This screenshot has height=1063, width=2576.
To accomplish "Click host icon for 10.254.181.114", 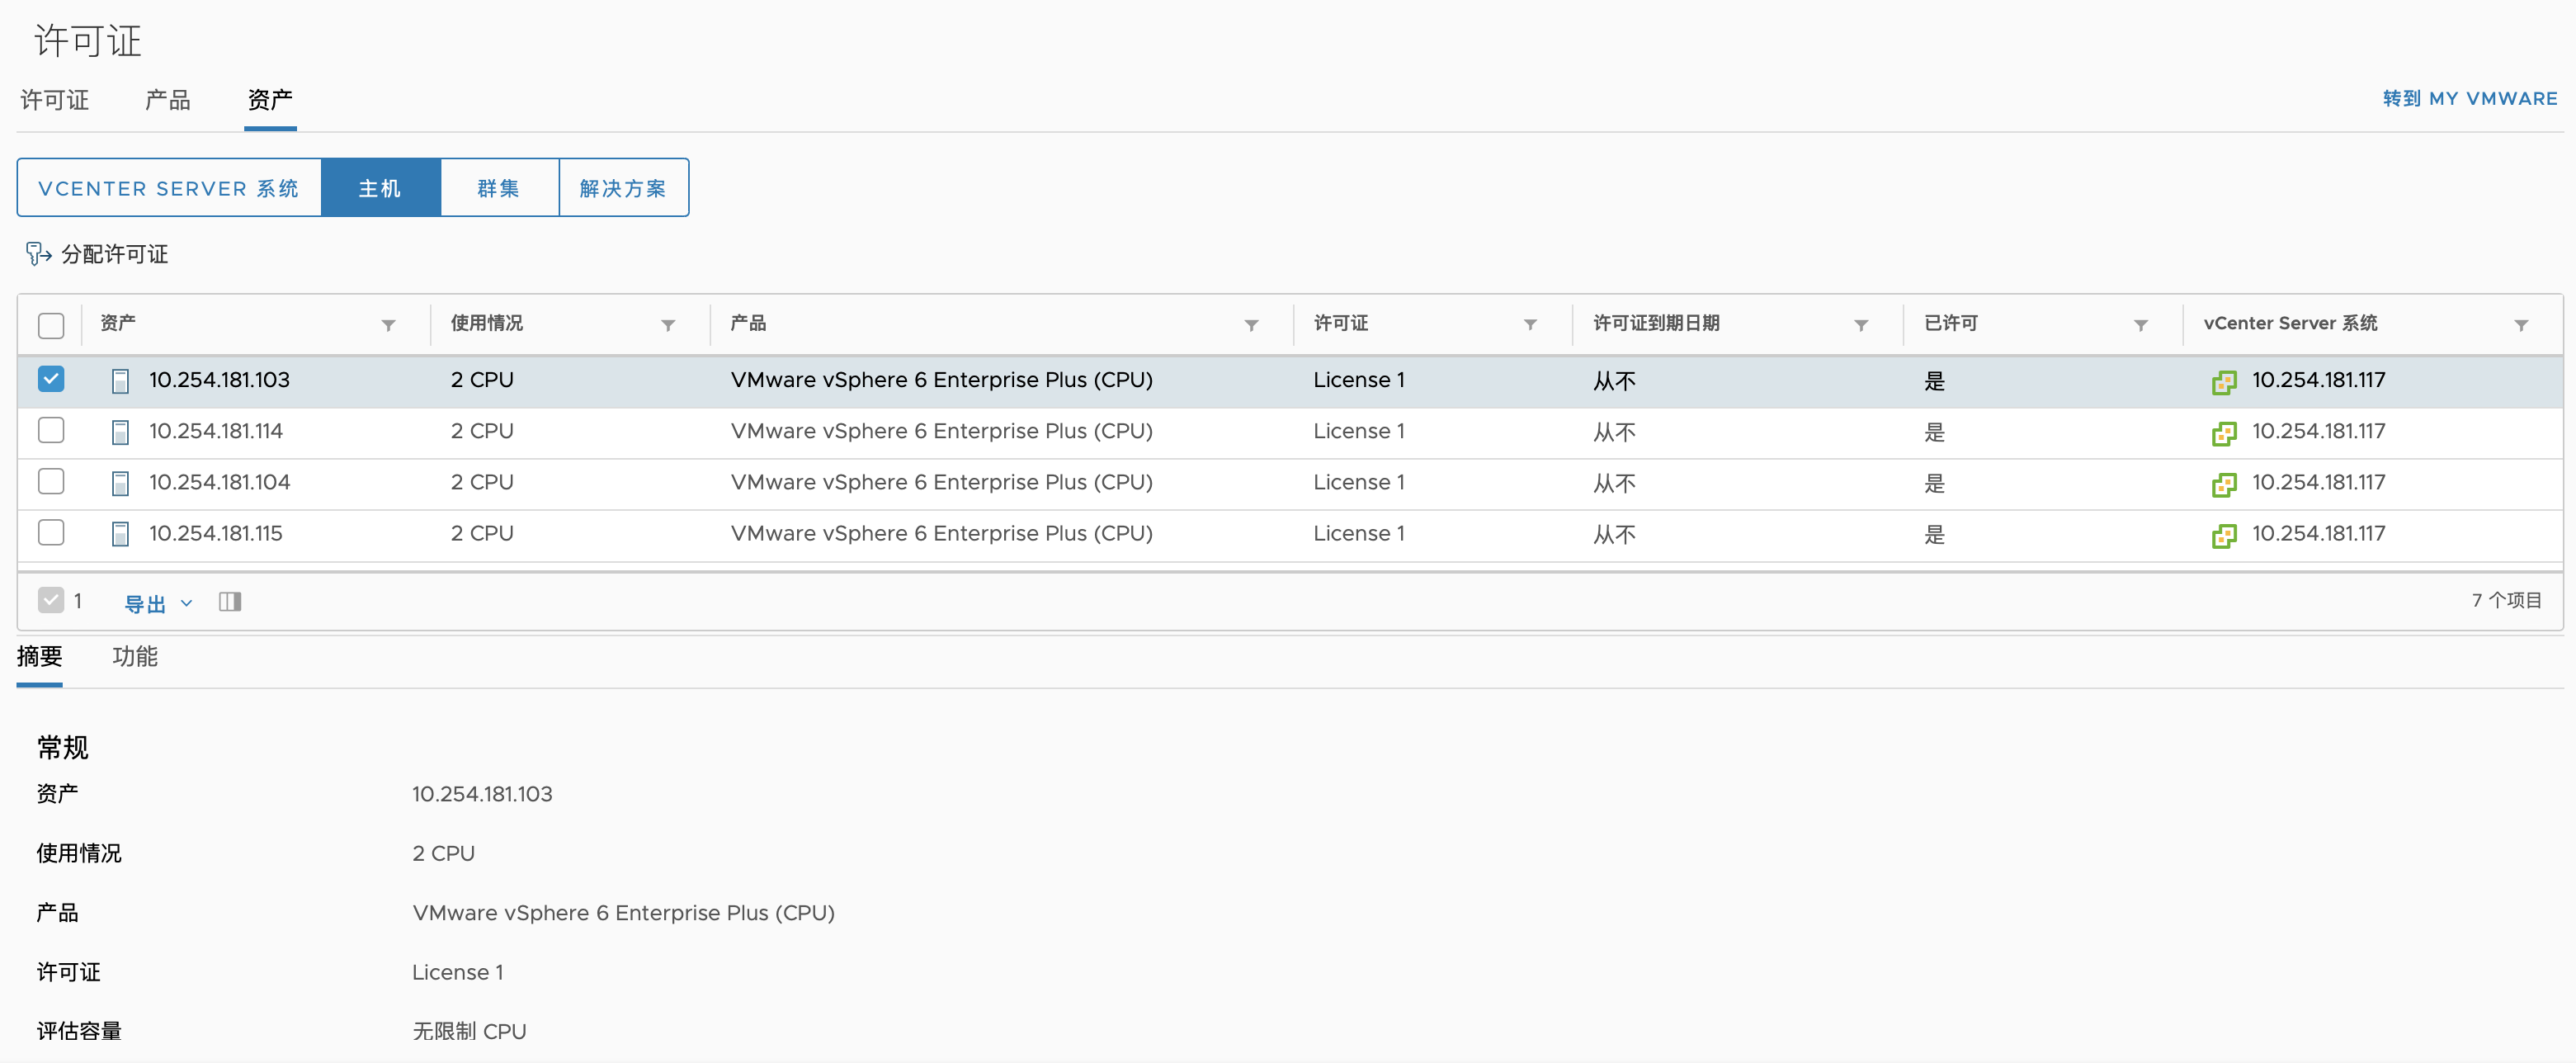I will coord(120,432).
